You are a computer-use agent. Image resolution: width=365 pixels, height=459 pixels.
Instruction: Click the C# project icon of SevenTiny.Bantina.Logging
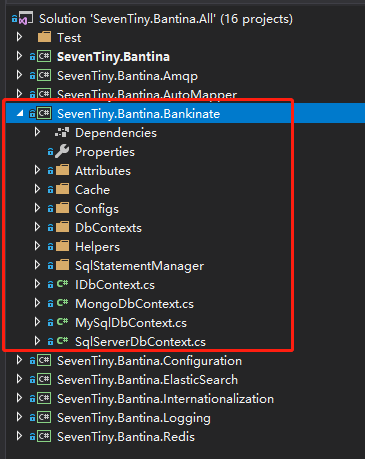[x=44, y=417]
